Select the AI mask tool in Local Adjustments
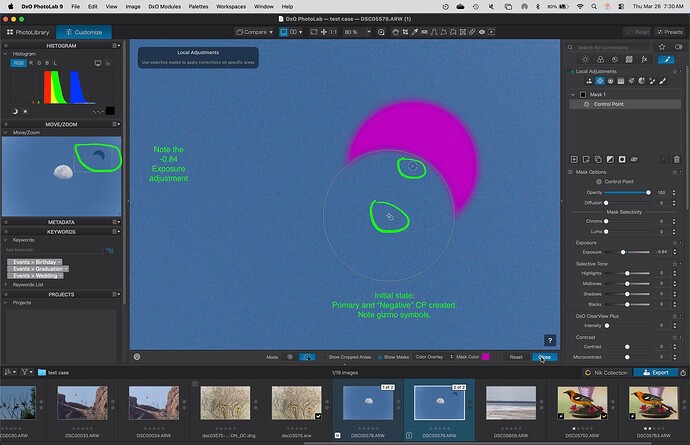This screenshot has width=690, height=445. pos(589,81)
